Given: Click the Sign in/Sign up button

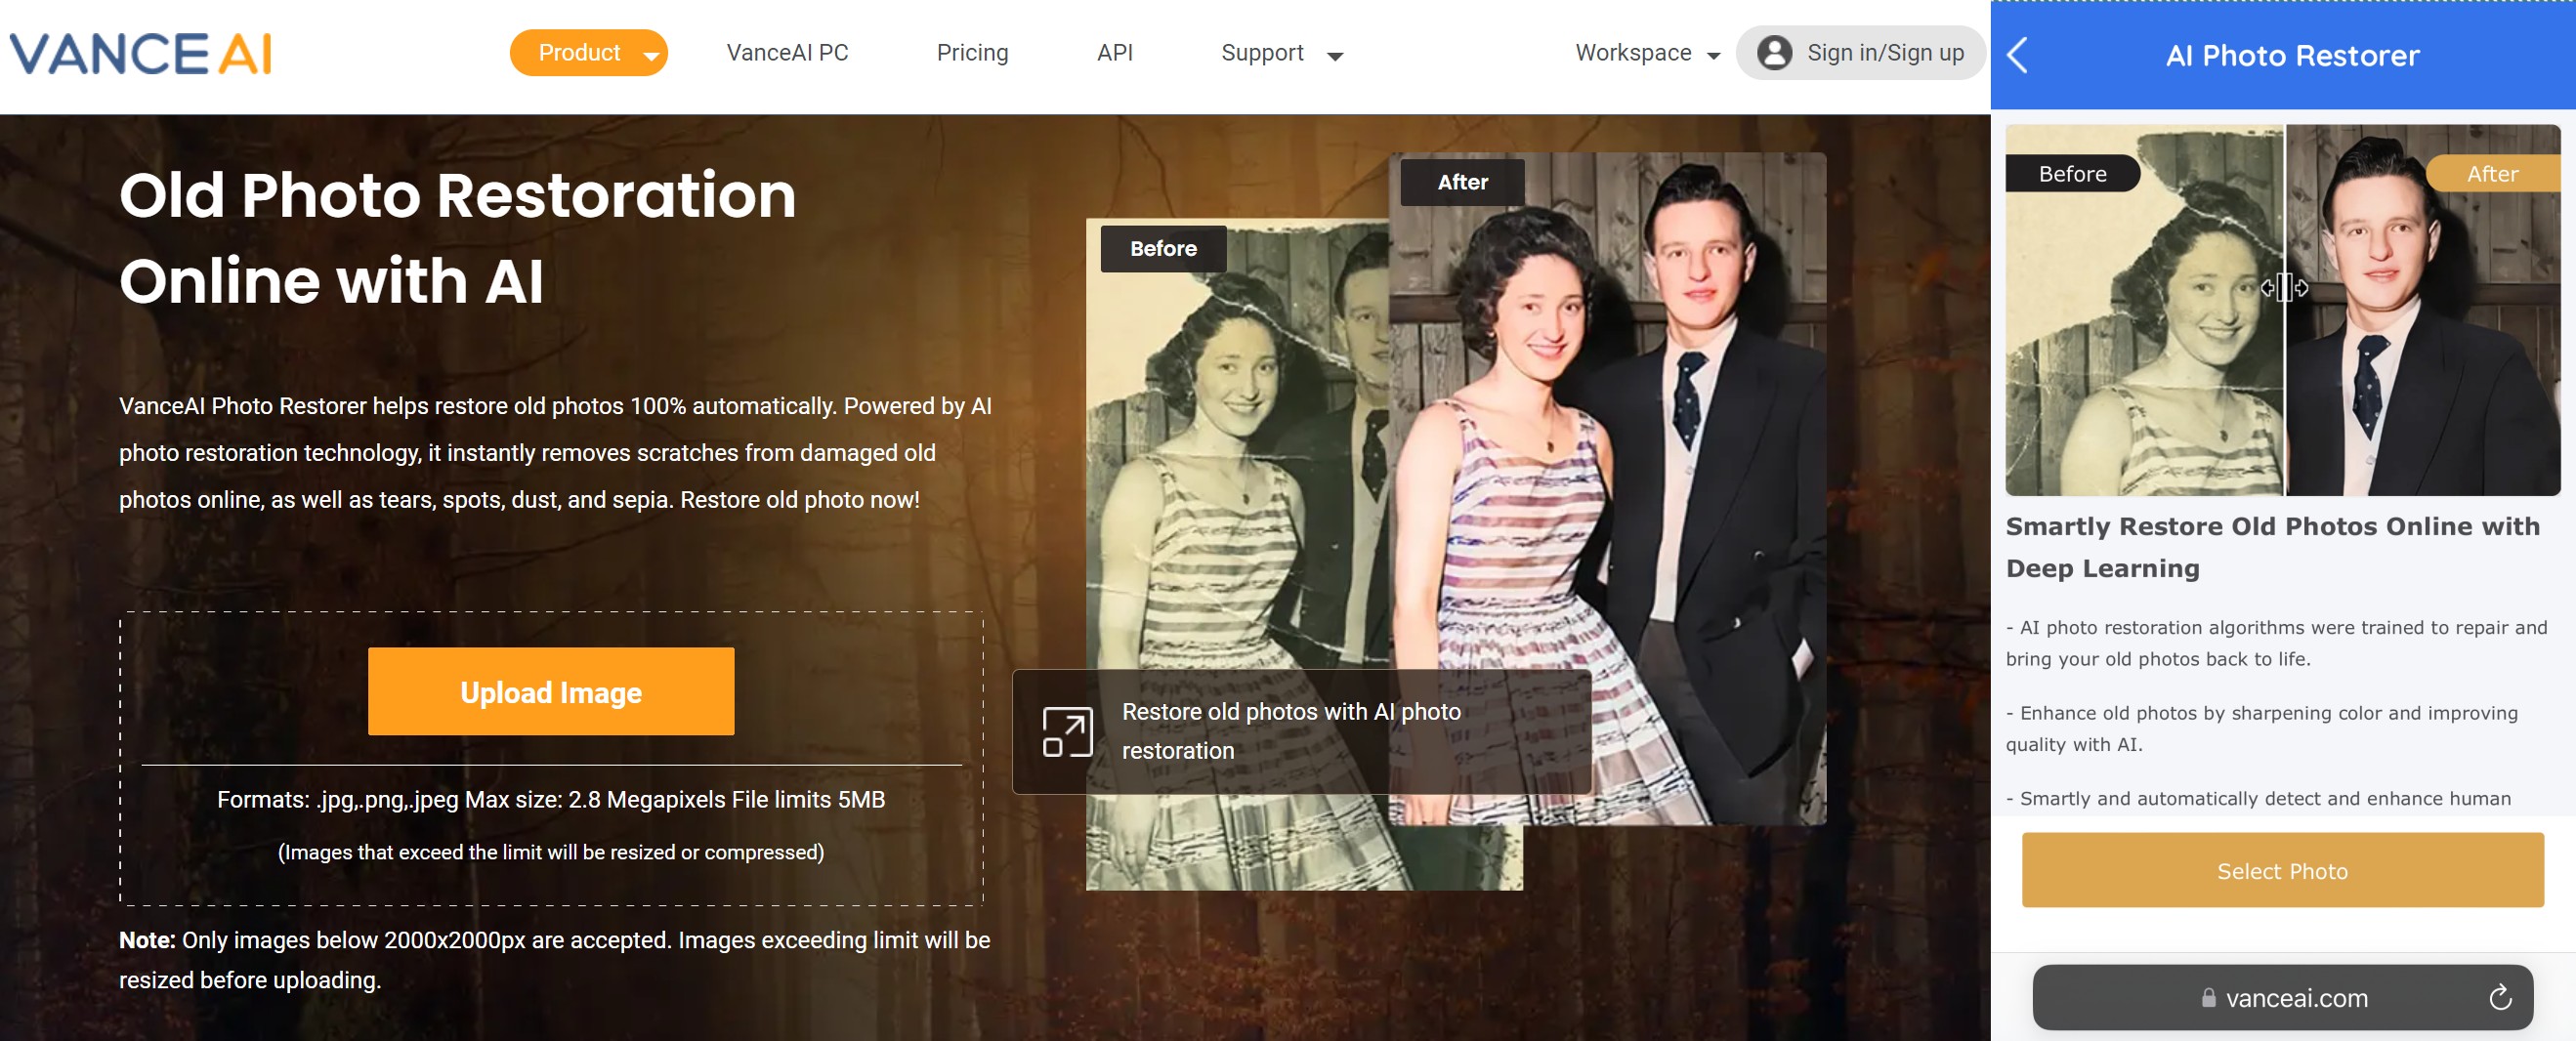Looking at the screenshot, I should (1861, 53).
